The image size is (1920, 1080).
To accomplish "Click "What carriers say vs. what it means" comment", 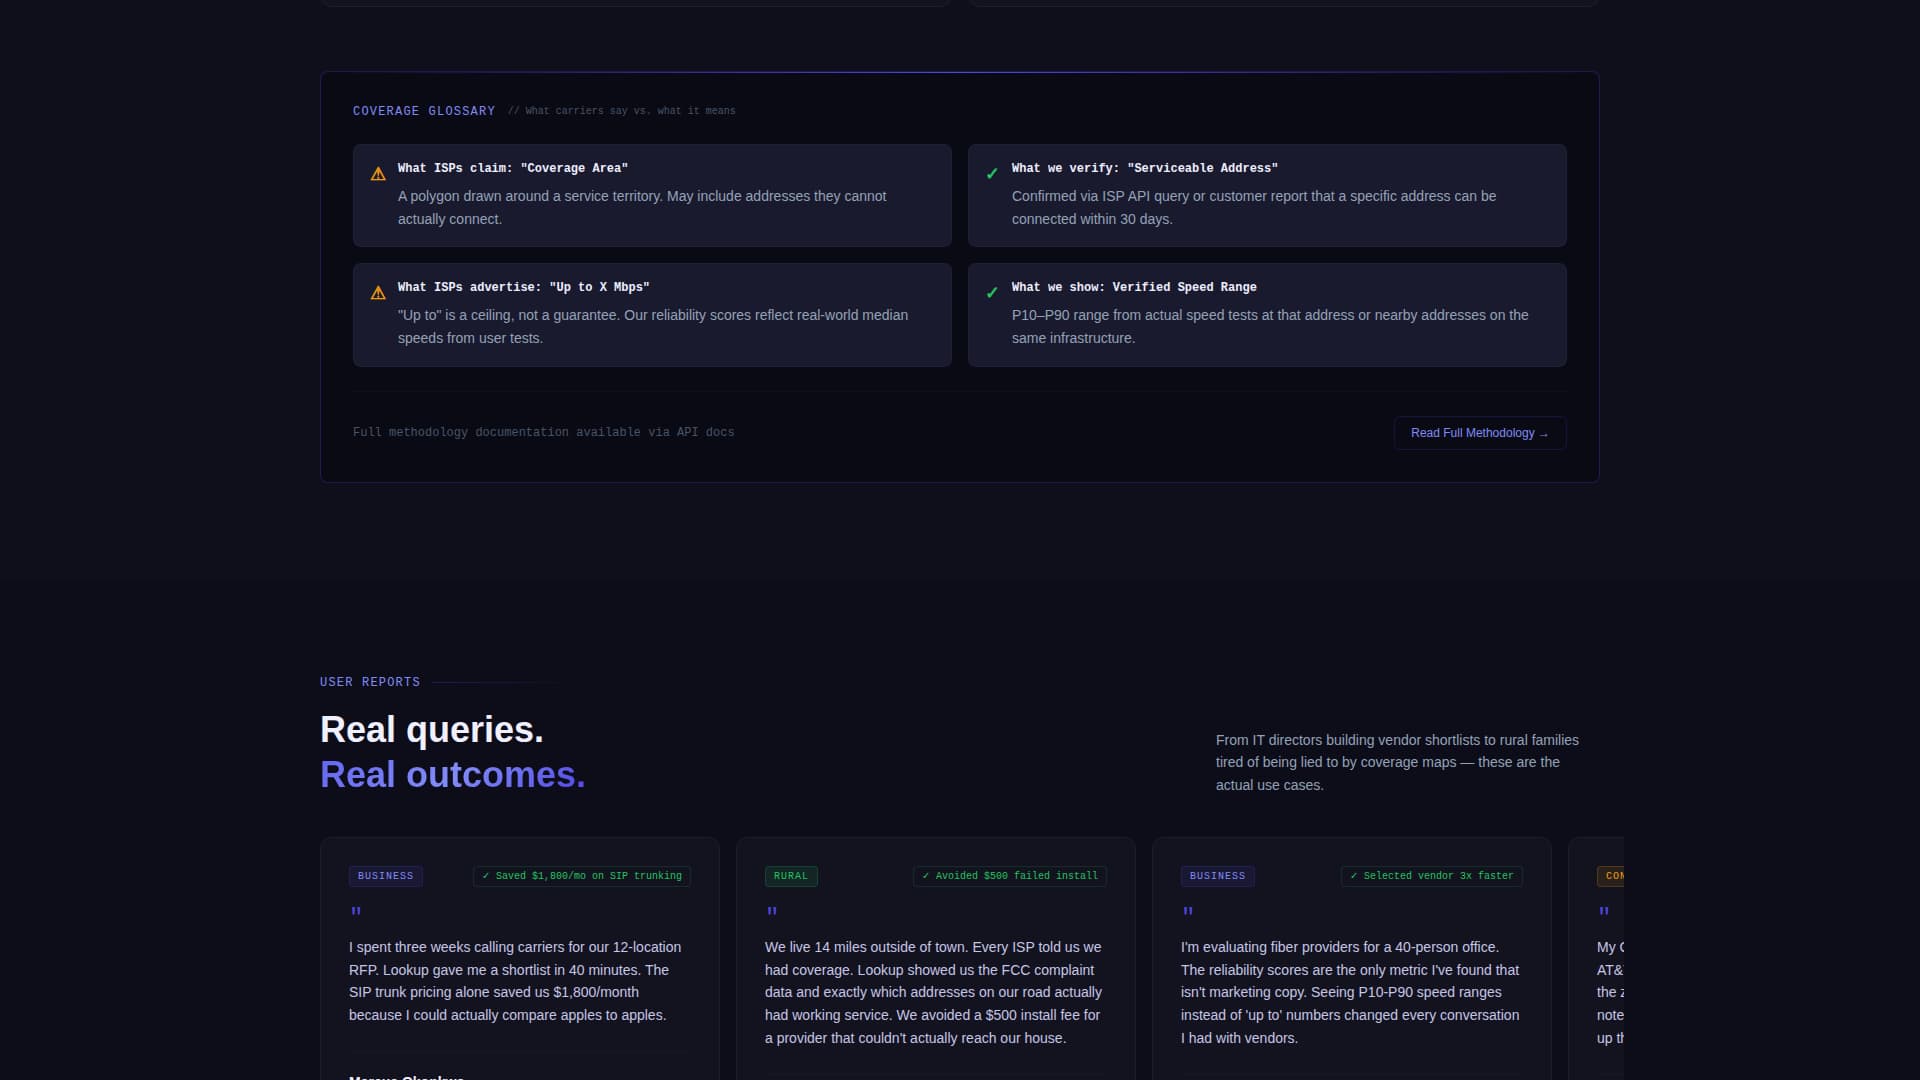I will 621,111.
